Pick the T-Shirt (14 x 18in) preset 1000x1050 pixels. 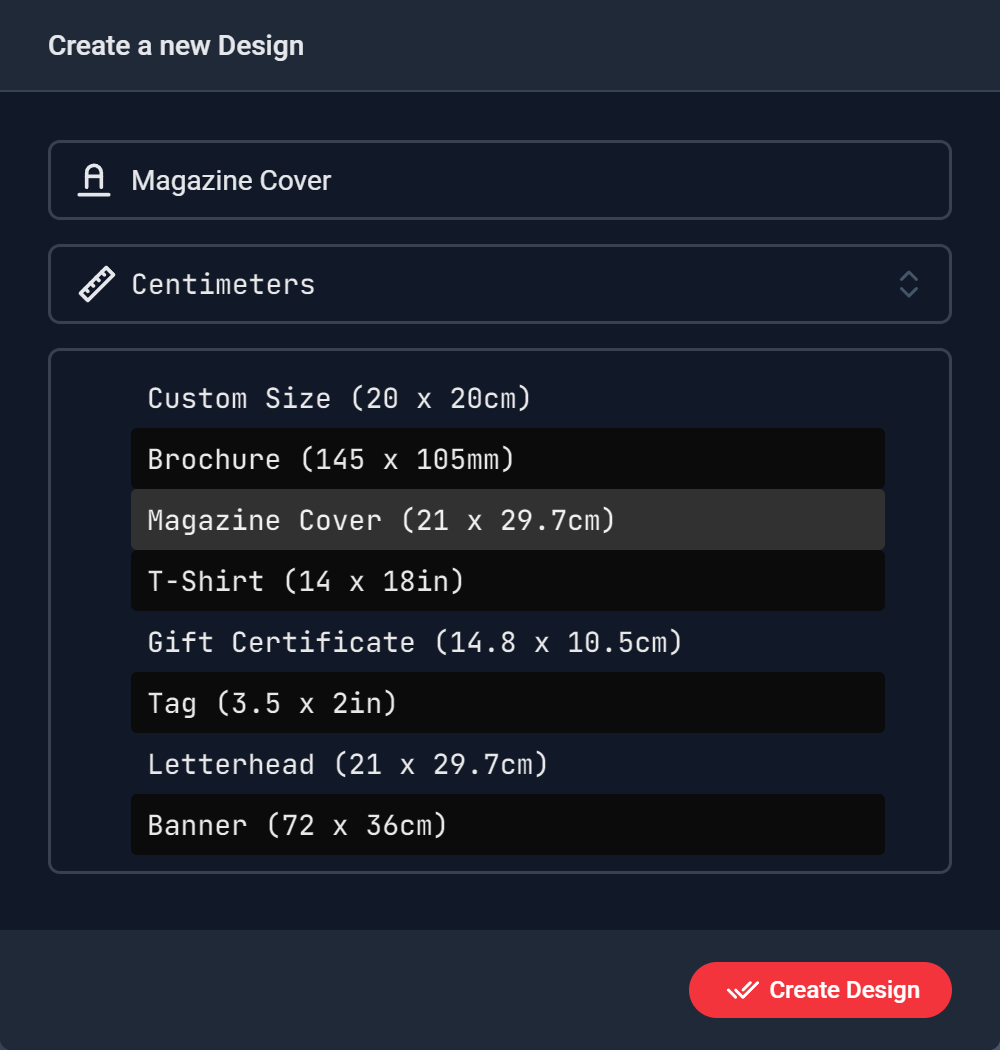[x=508, y=581]
